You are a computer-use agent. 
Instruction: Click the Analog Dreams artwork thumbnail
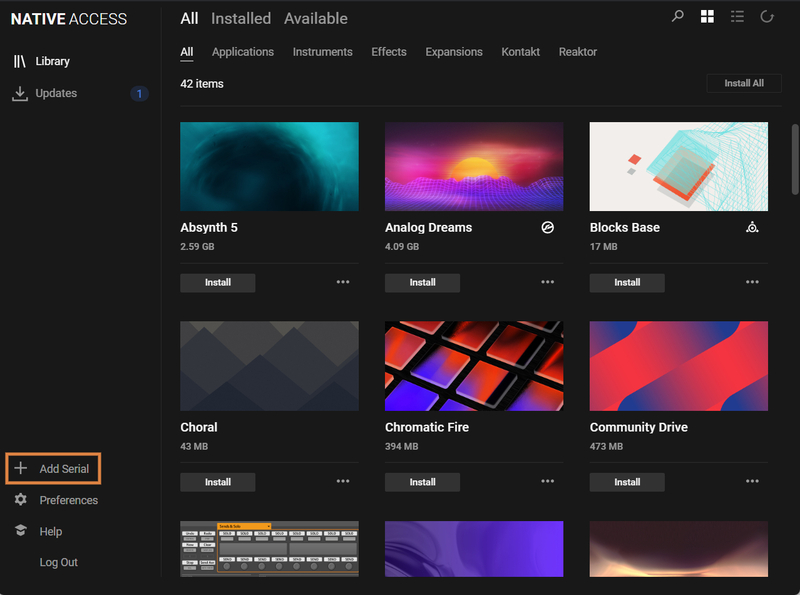point(474,166)
